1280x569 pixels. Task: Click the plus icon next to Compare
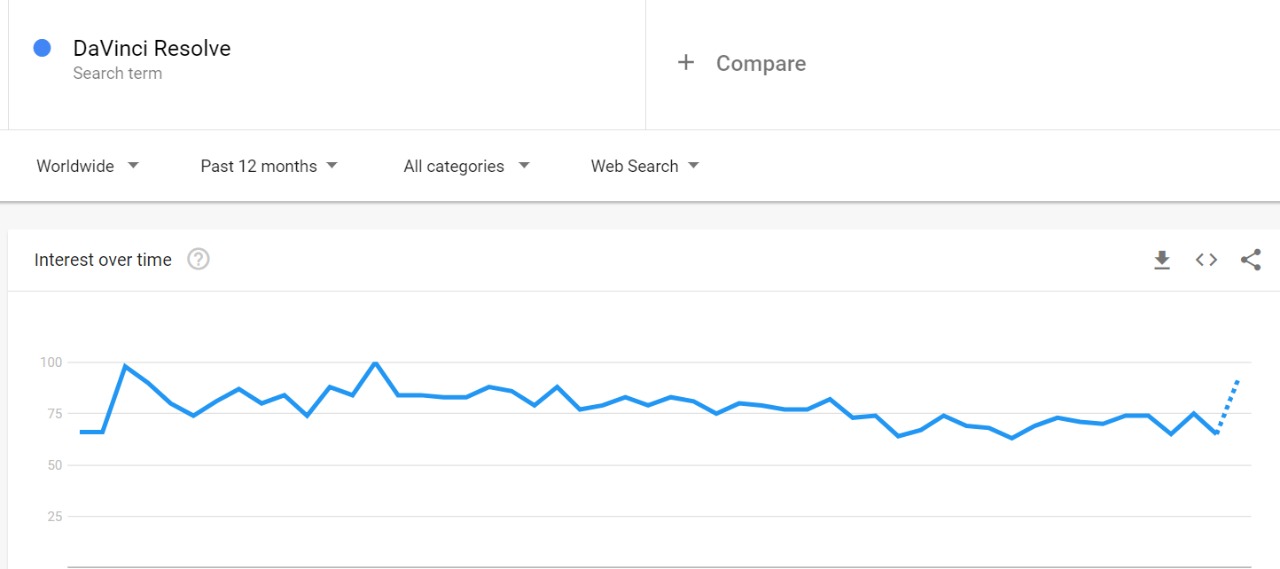coord(686,63)
